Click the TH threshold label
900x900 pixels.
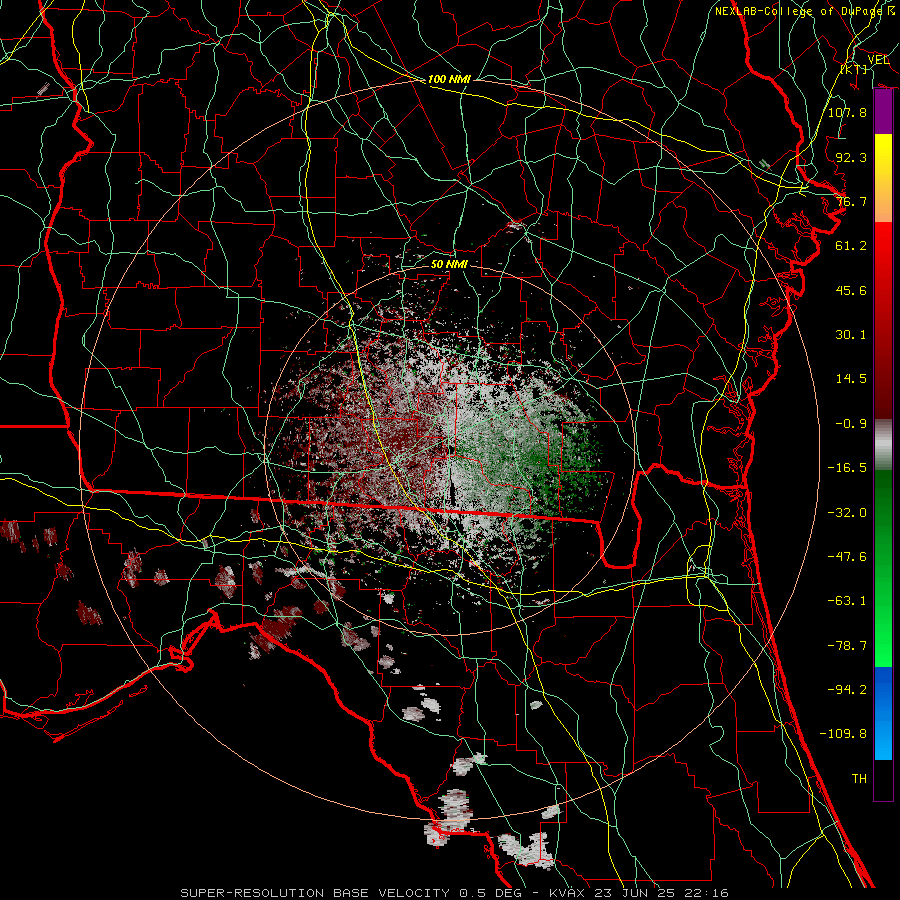859,779
